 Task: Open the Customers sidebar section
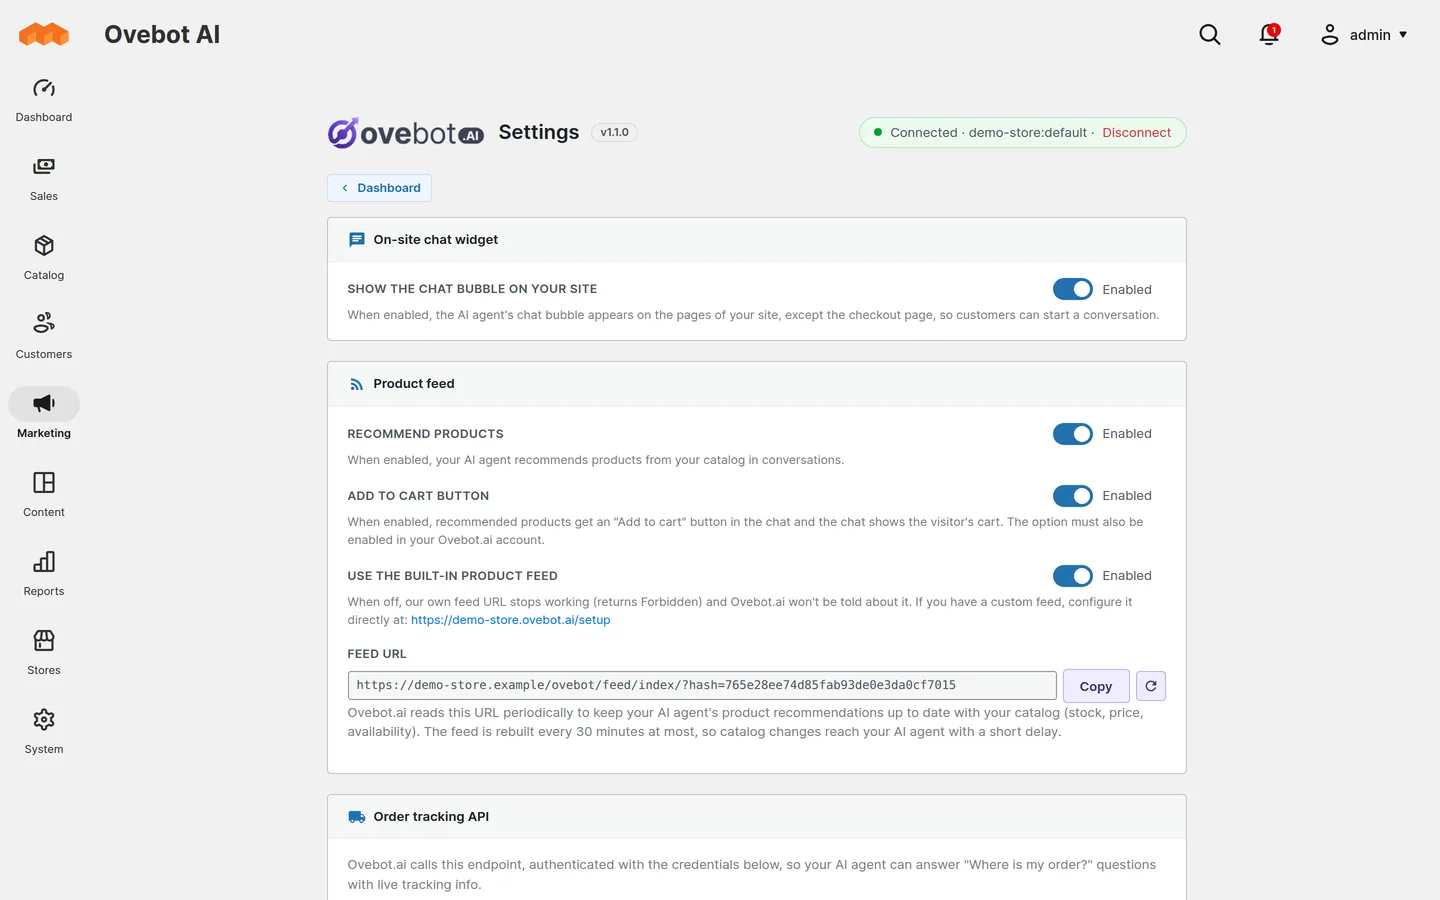[x=44, y=338]
